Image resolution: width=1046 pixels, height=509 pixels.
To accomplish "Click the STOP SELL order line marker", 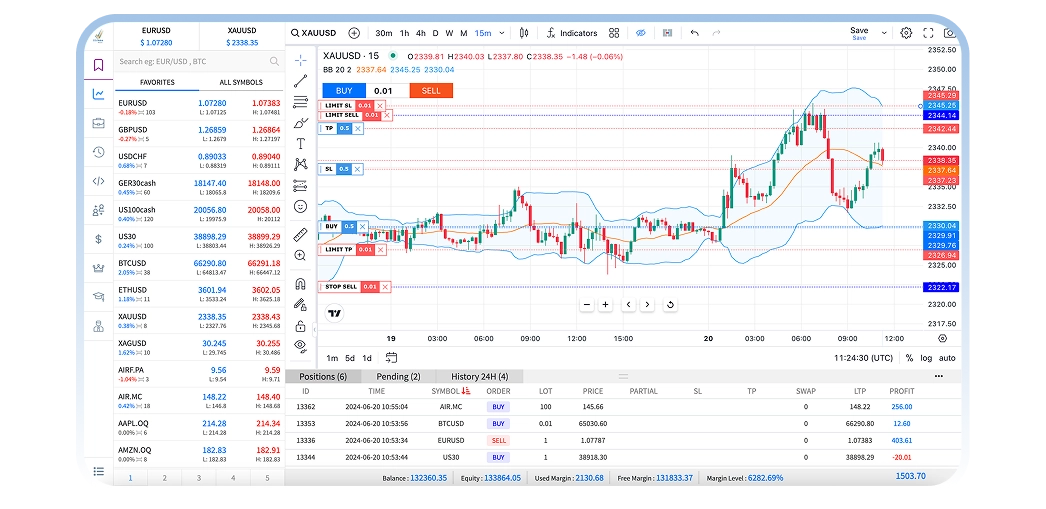I will 341,287.
